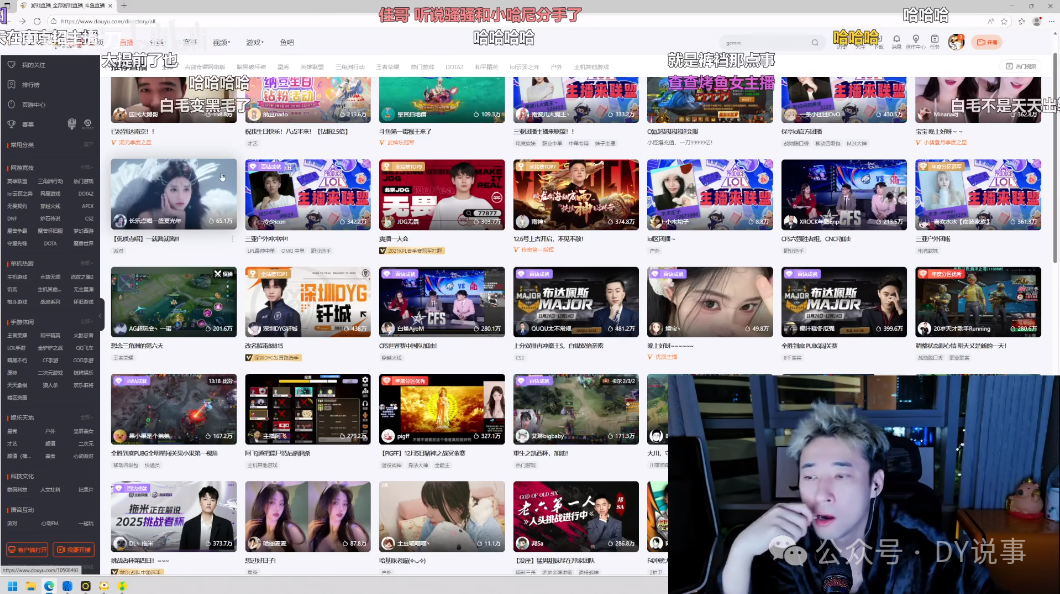Open the 无畏 JDG stream thumbnail
Image resolution: width=1060 pixels, height=594 pixels.
[x=442, y=195]
